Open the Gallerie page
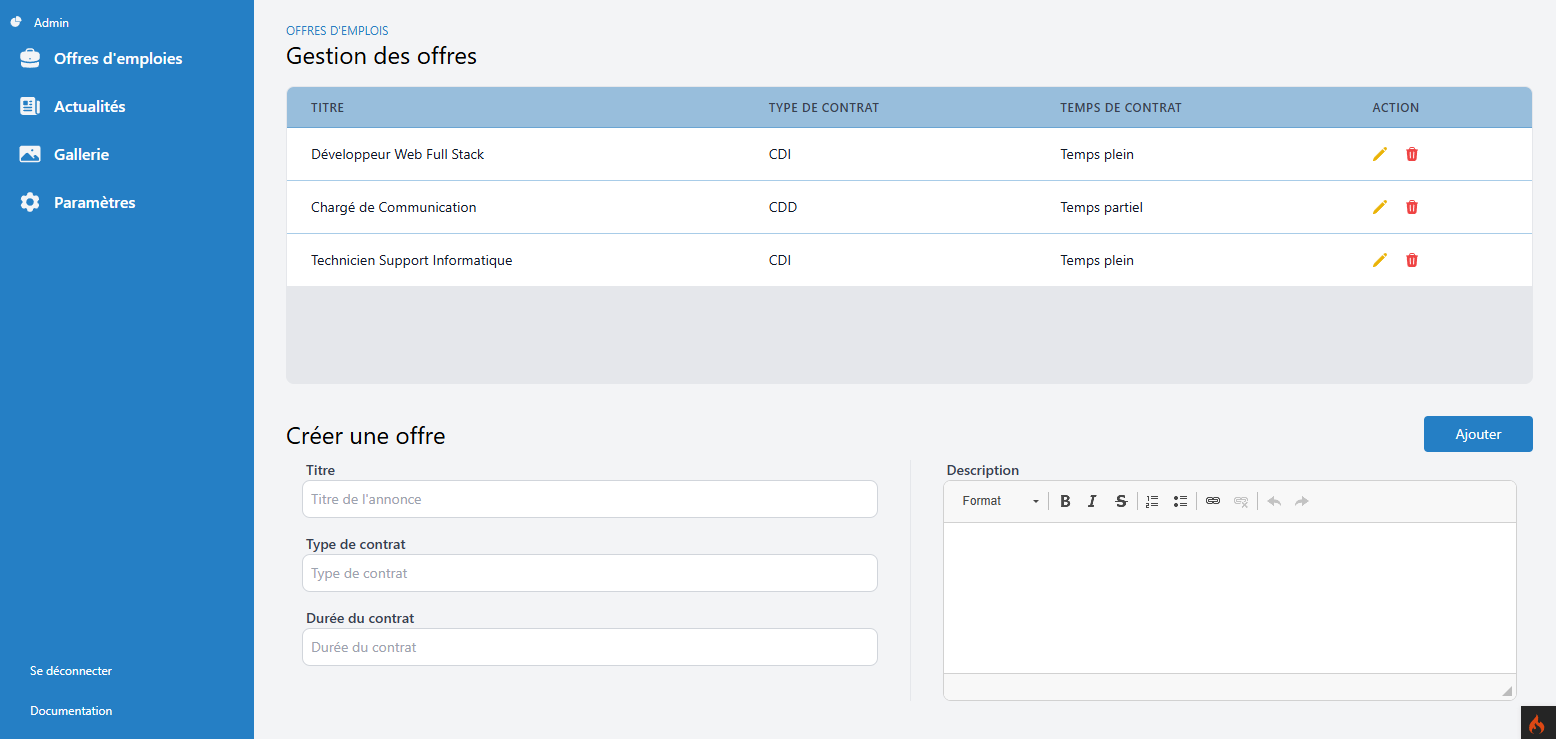1556x739 pixels. [x=81, y=155]
